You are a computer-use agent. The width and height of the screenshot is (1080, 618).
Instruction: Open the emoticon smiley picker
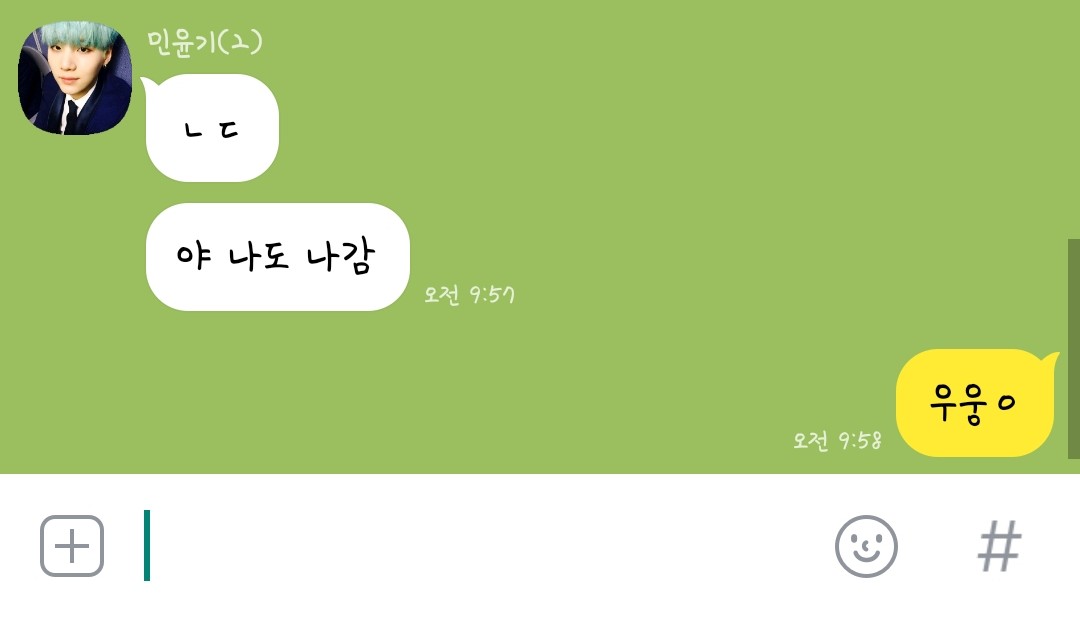(x=866, y=546)
